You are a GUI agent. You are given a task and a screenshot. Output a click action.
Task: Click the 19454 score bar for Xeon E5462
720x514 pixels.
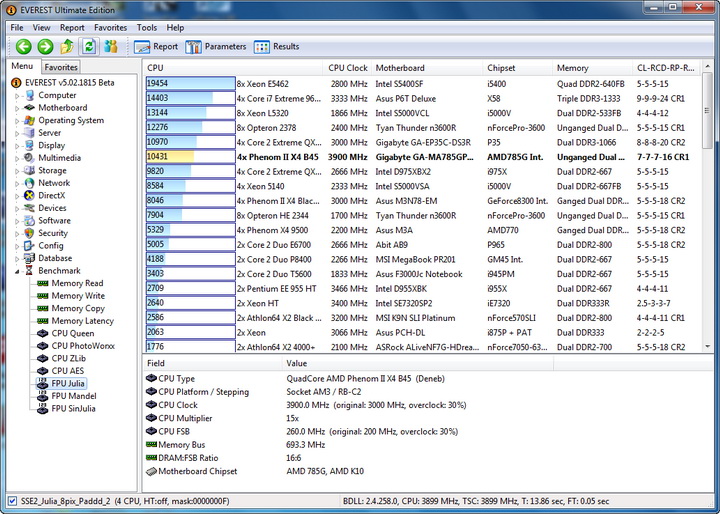coord(191,84)
